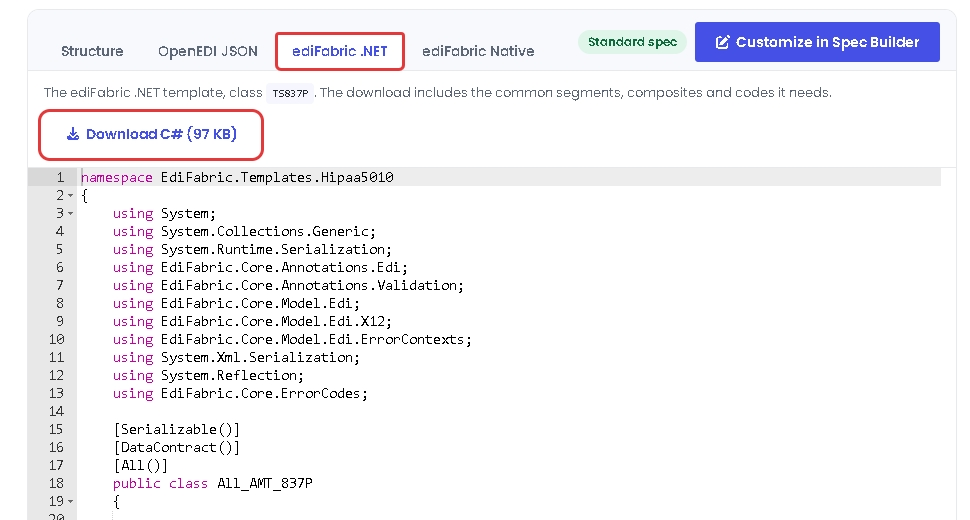Collapse the using block fold at line 3
This screenshot has height=520, width=970.
[x=71, y=214]
